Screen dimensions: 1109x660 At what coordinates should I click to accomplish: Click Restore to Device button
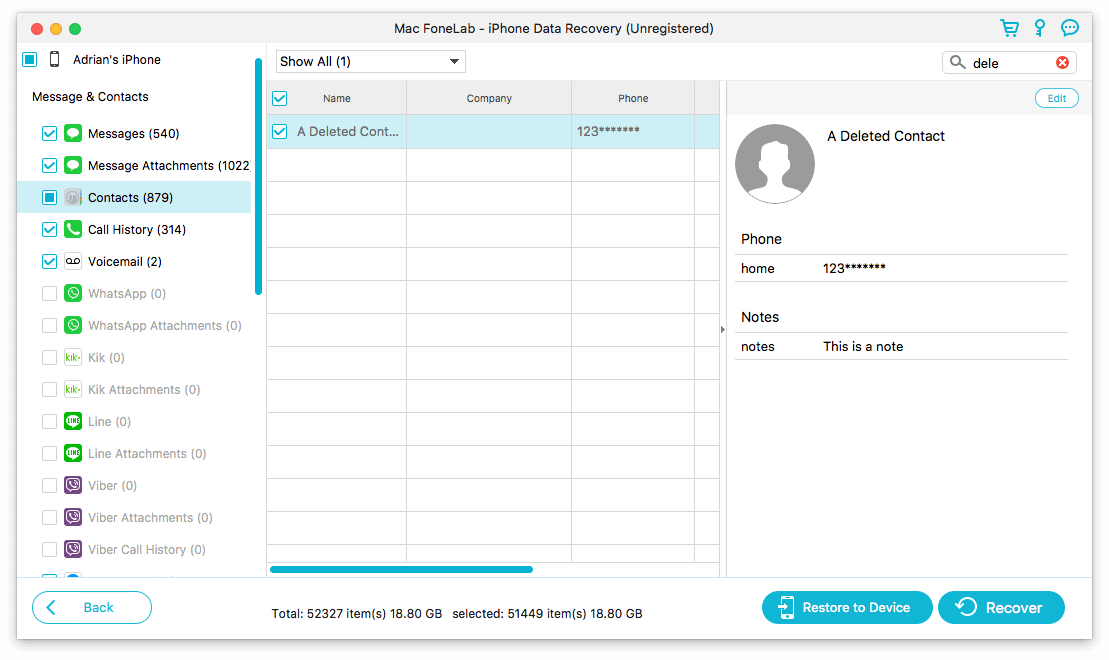pos(847,607)
